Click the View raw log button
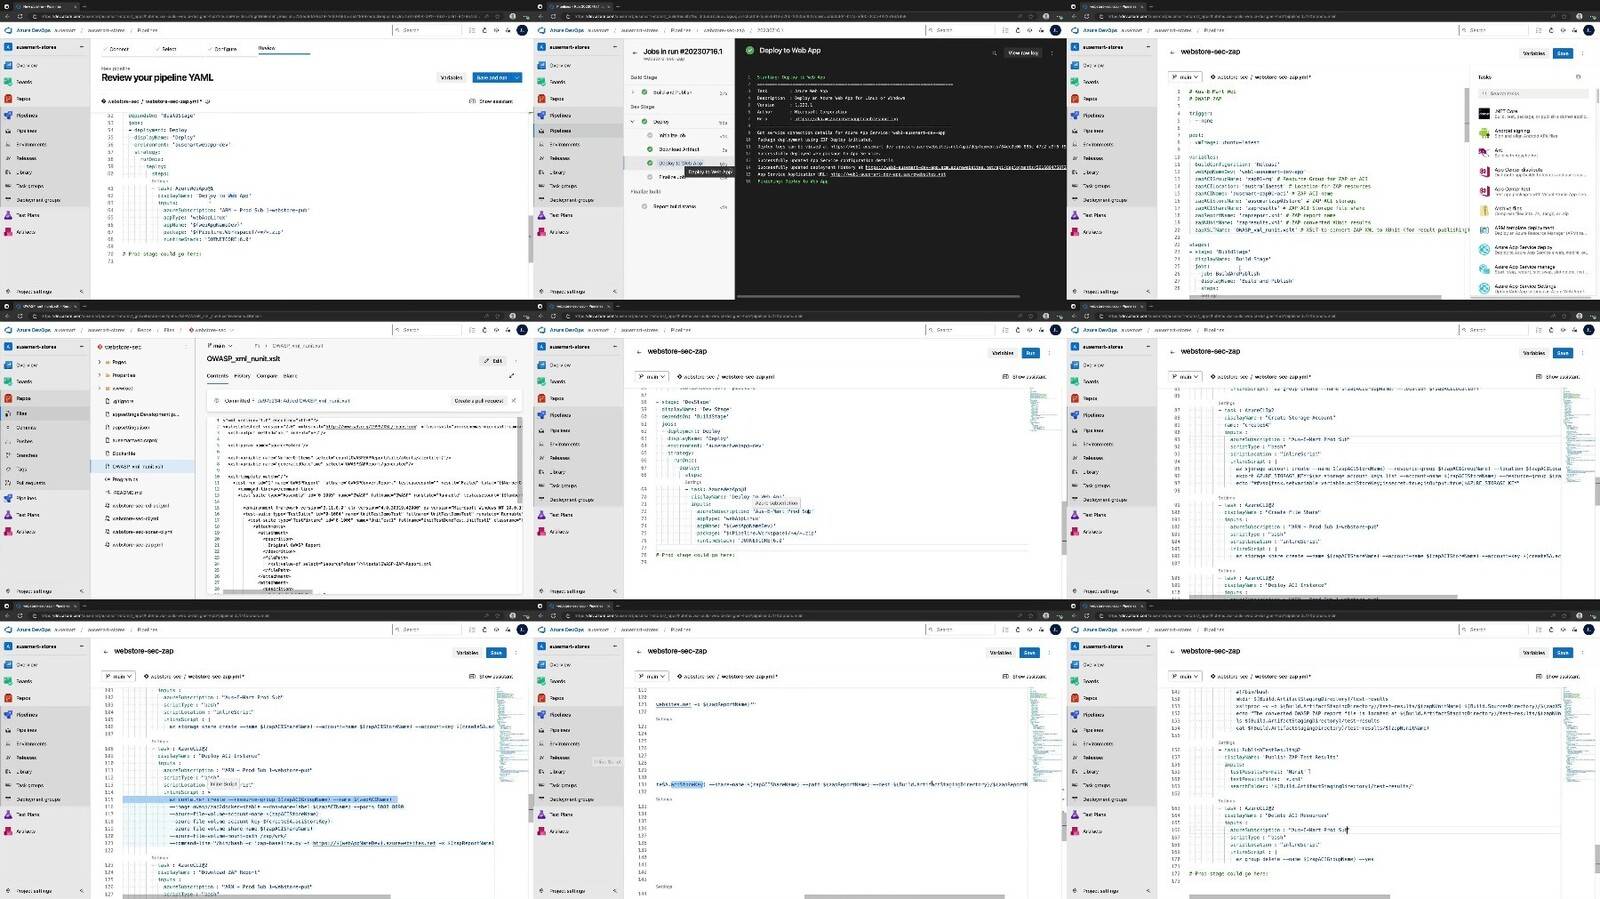The image size is (1600, 899). [1023, 53]
